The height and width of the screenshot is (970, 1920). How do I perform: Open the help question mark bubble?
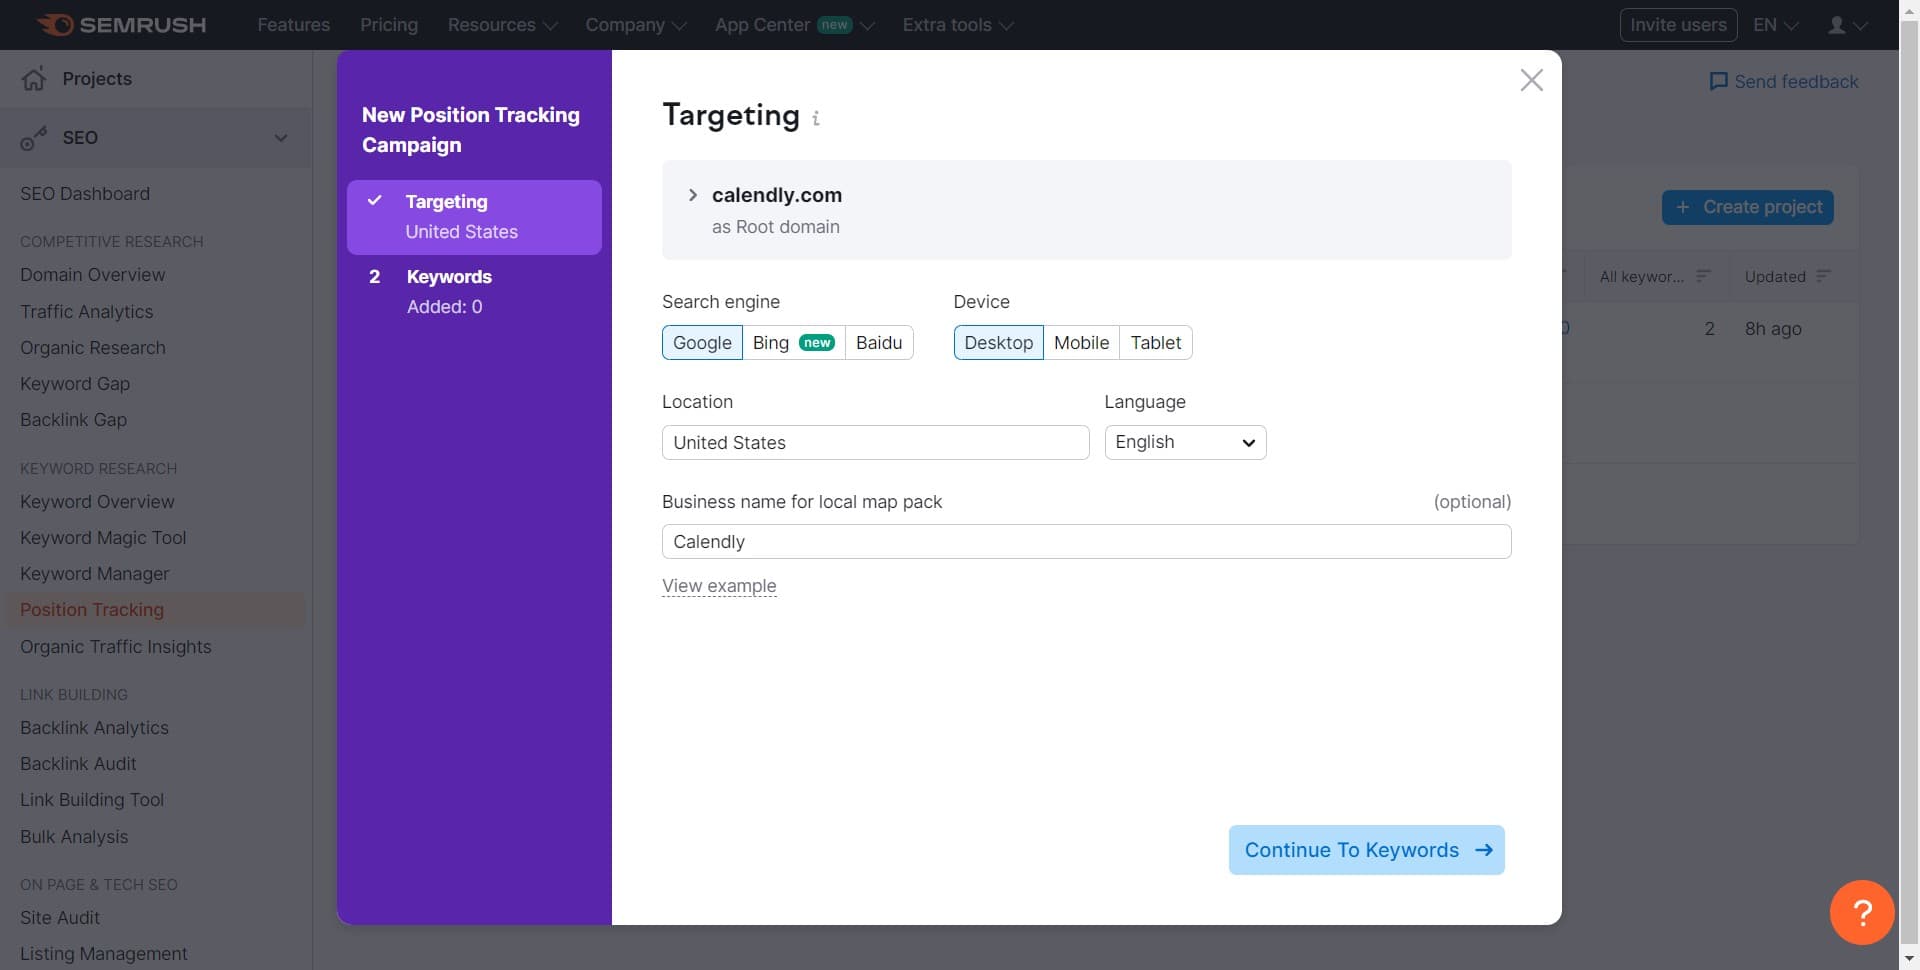[1861, 912]
